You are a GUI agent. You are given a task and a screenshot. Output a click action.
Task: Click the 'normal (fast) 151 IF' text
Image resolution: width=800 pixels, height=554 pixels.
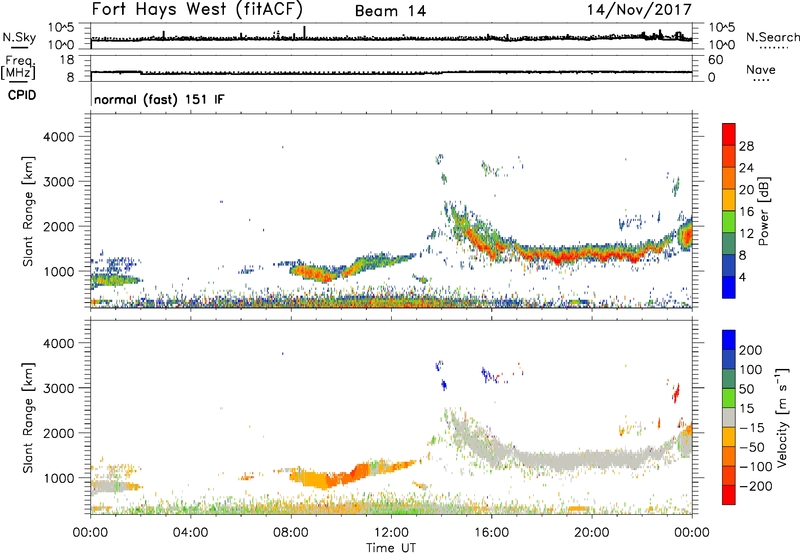[159, 99]
